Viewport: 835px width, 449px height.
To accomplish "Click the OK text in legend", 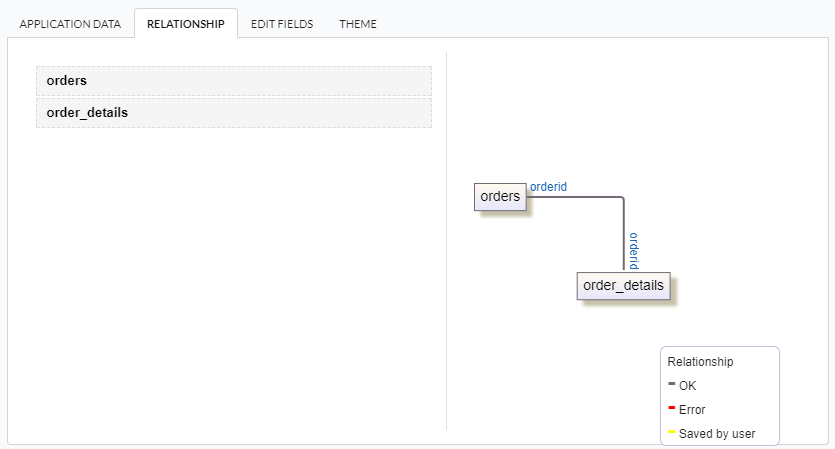I will click(x=687, y=385).
